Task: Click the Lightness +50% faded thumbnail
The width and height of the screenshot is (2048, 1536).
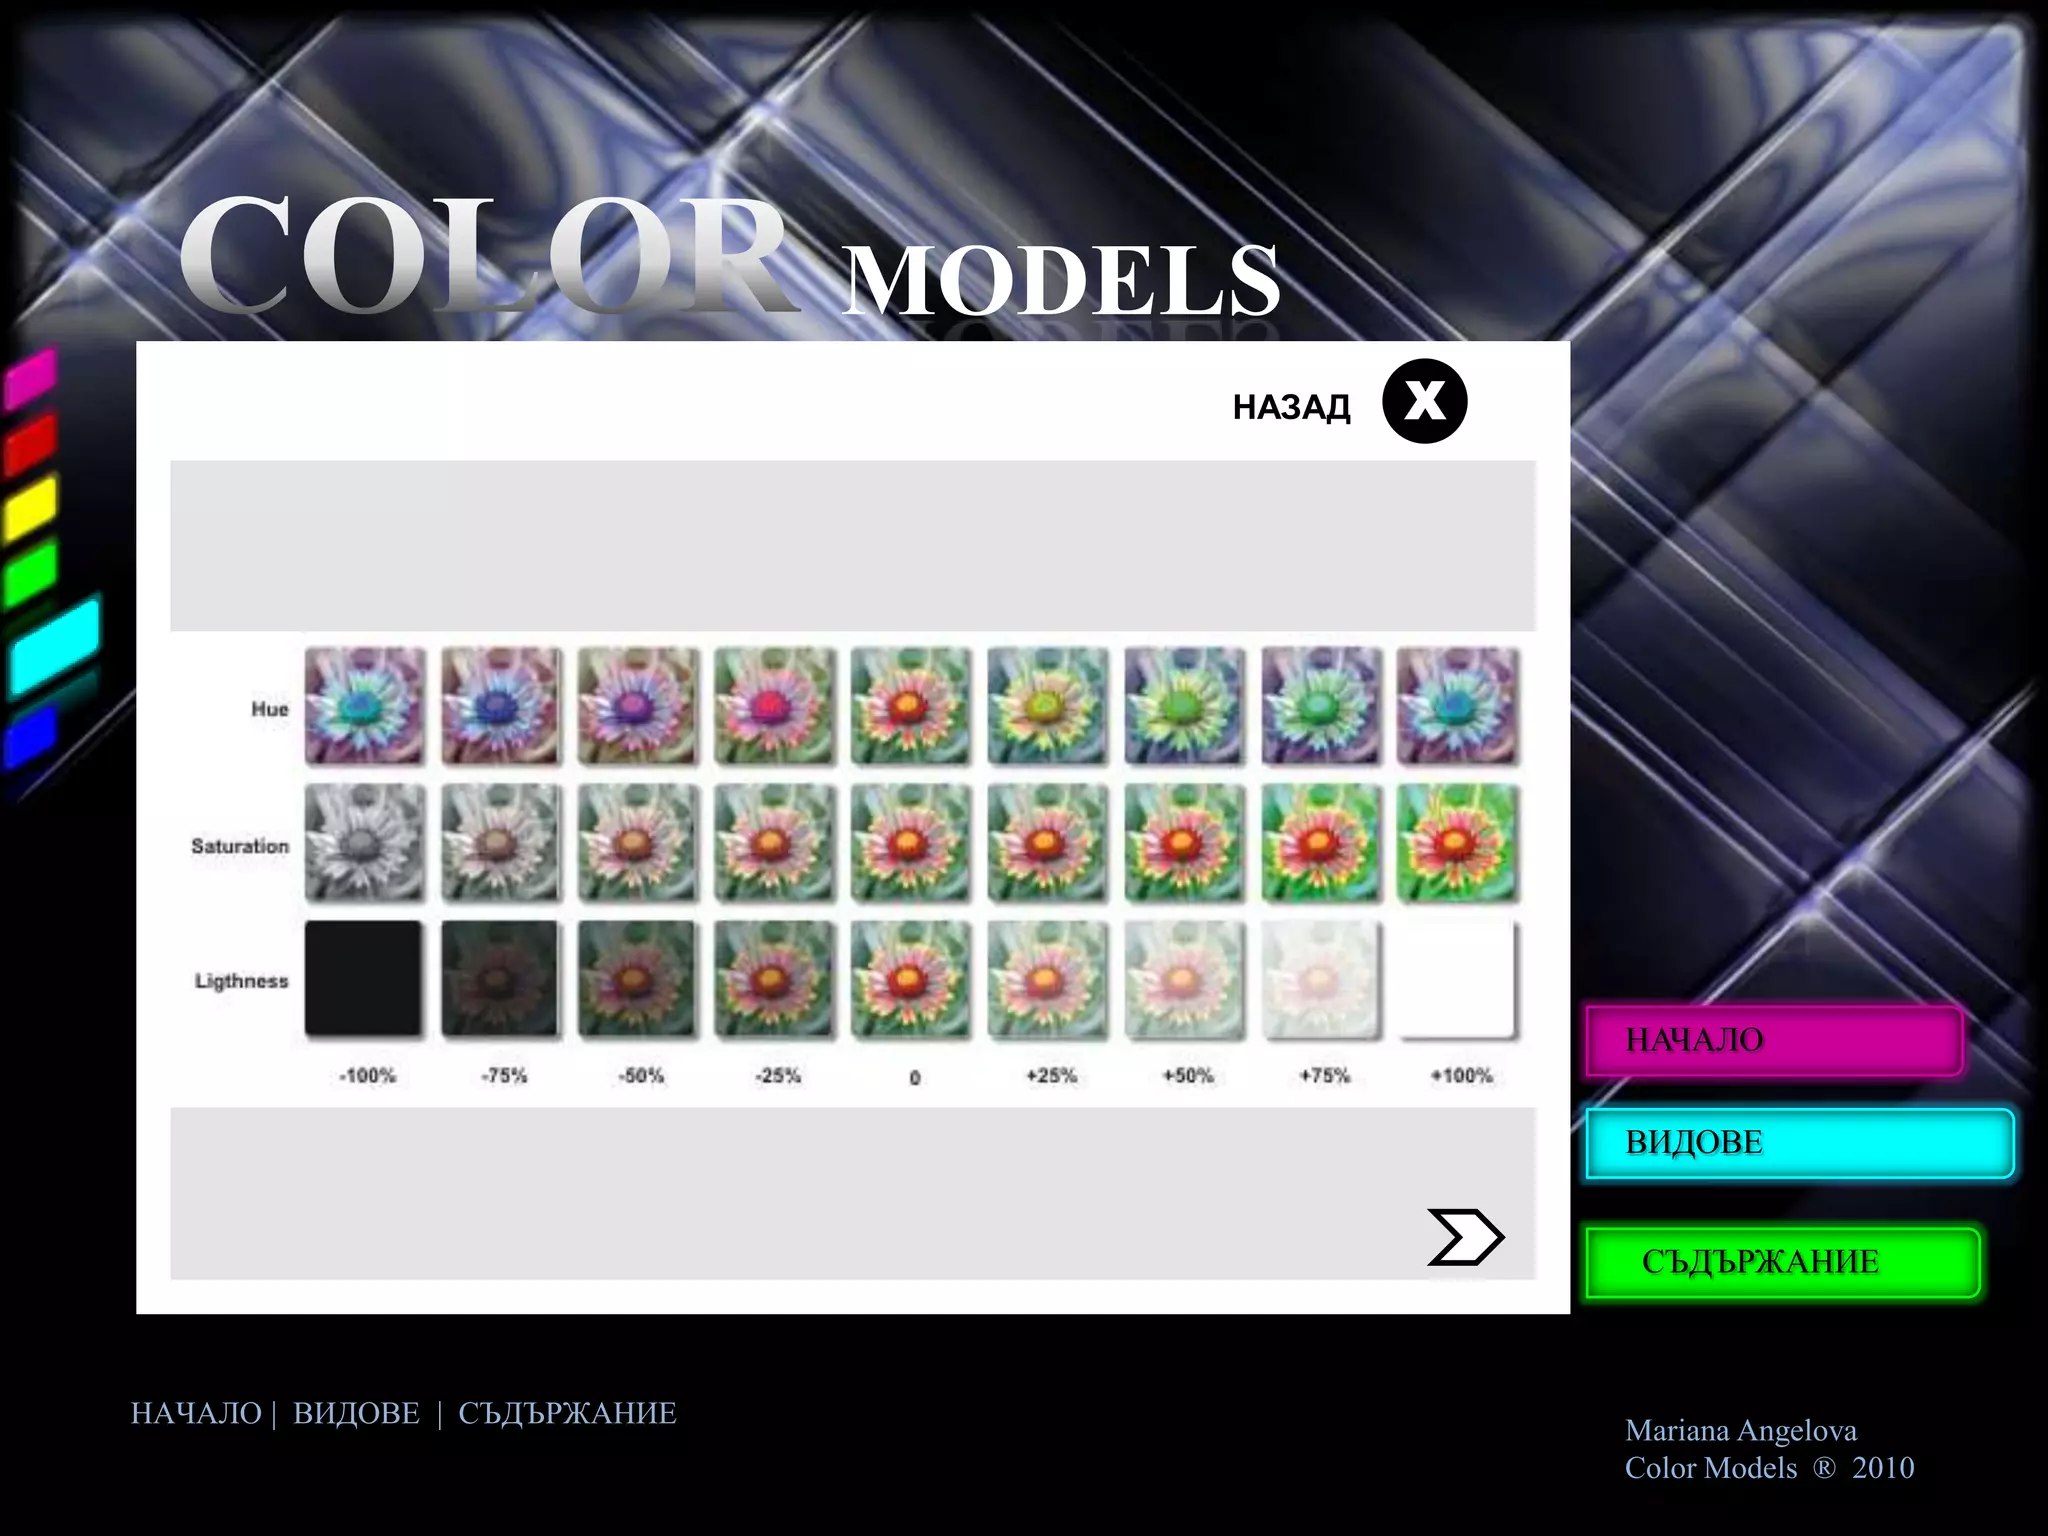Action: point(1184,978)
